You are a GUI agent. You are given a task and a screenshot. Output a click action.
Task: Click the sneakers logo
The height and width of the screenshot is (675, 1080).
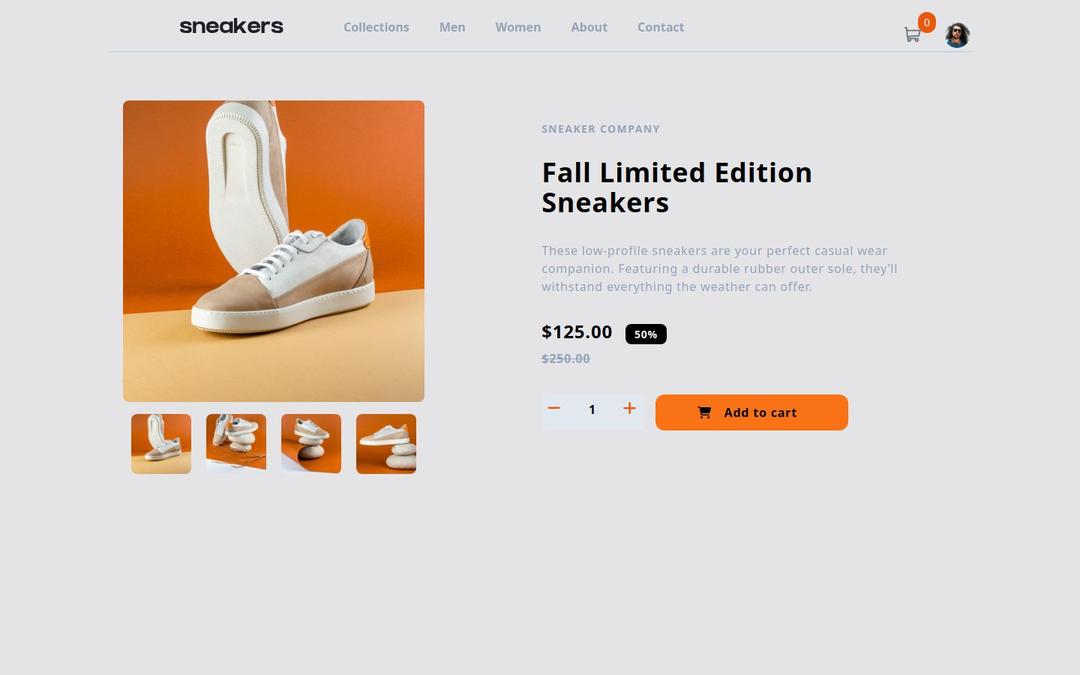pyautogui.click(x=231, y=26)
